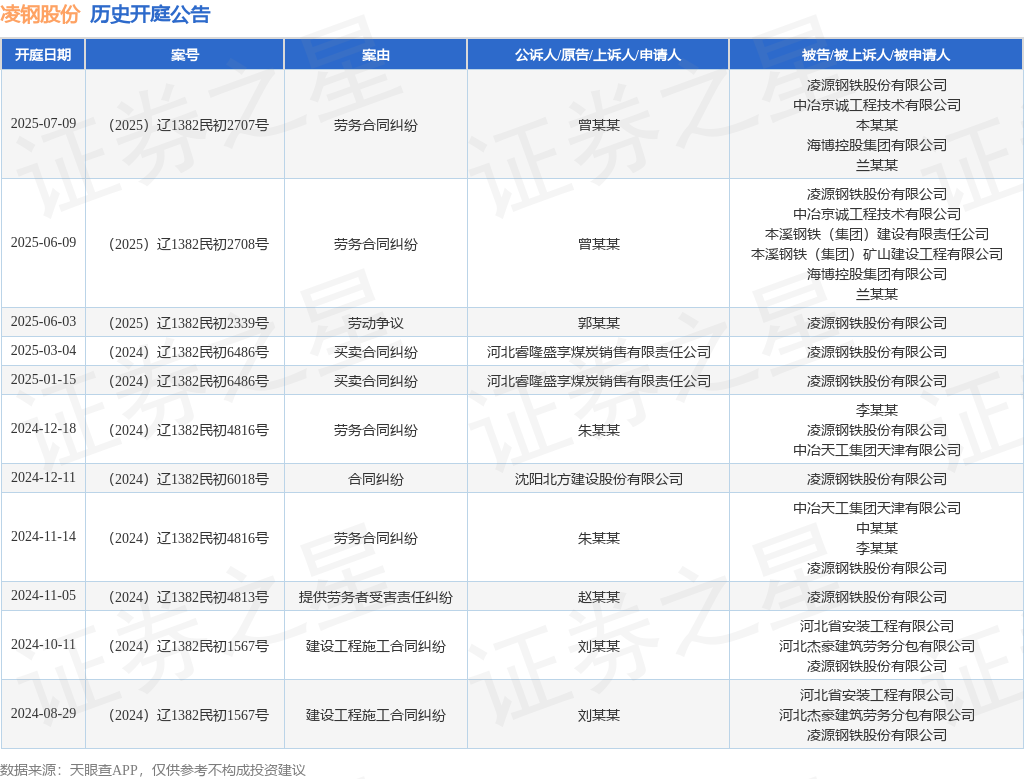Click date cell 2024-12-18
The width and height of the screenshot is (1024, 779).
(43, 428)
